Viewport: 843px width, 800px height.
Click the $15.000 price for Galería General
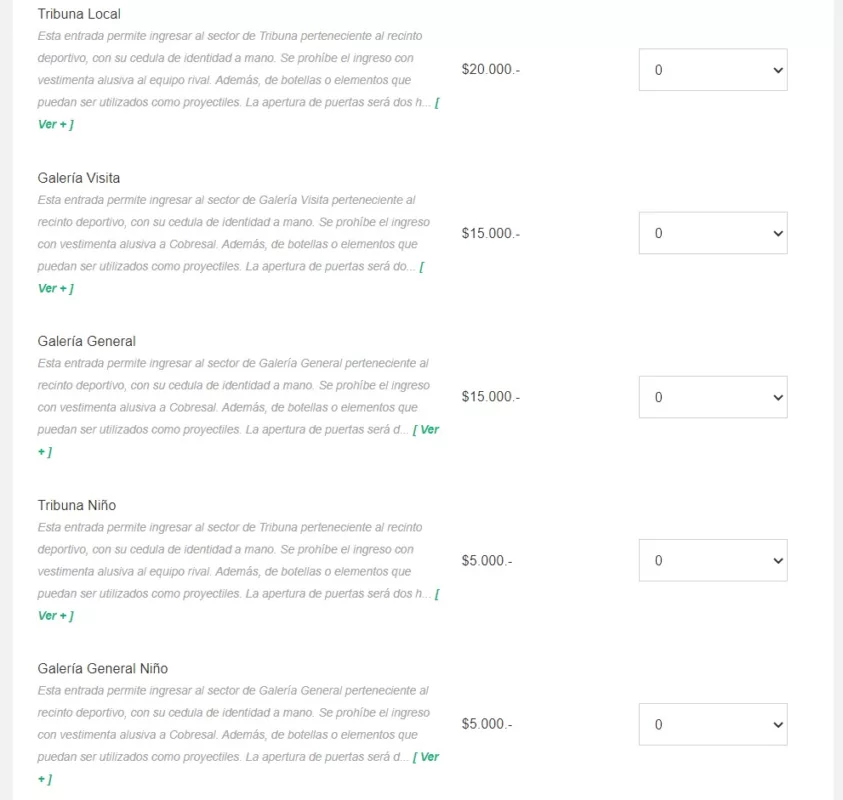pos(490,397)
